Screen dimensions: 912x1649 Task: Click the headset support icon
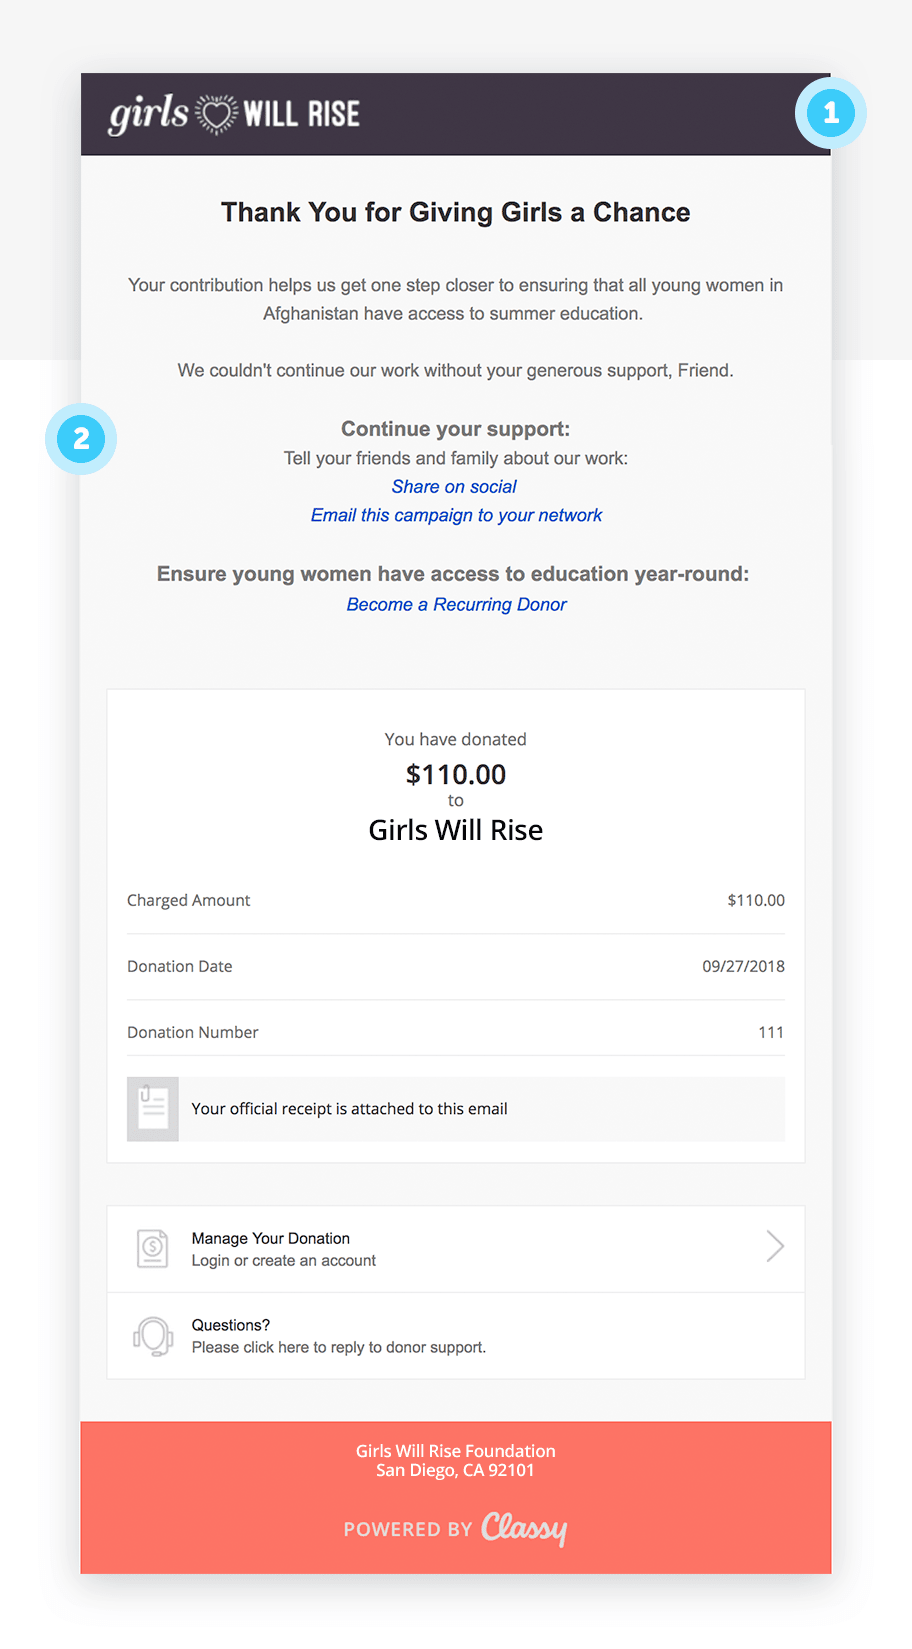click(x=153, y=1336)
